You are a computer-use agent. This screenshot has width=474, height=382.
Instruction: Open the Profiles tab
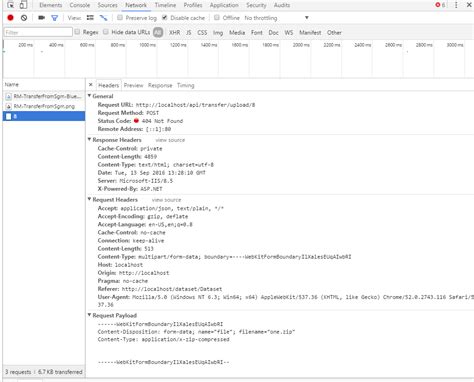(193, 5)
